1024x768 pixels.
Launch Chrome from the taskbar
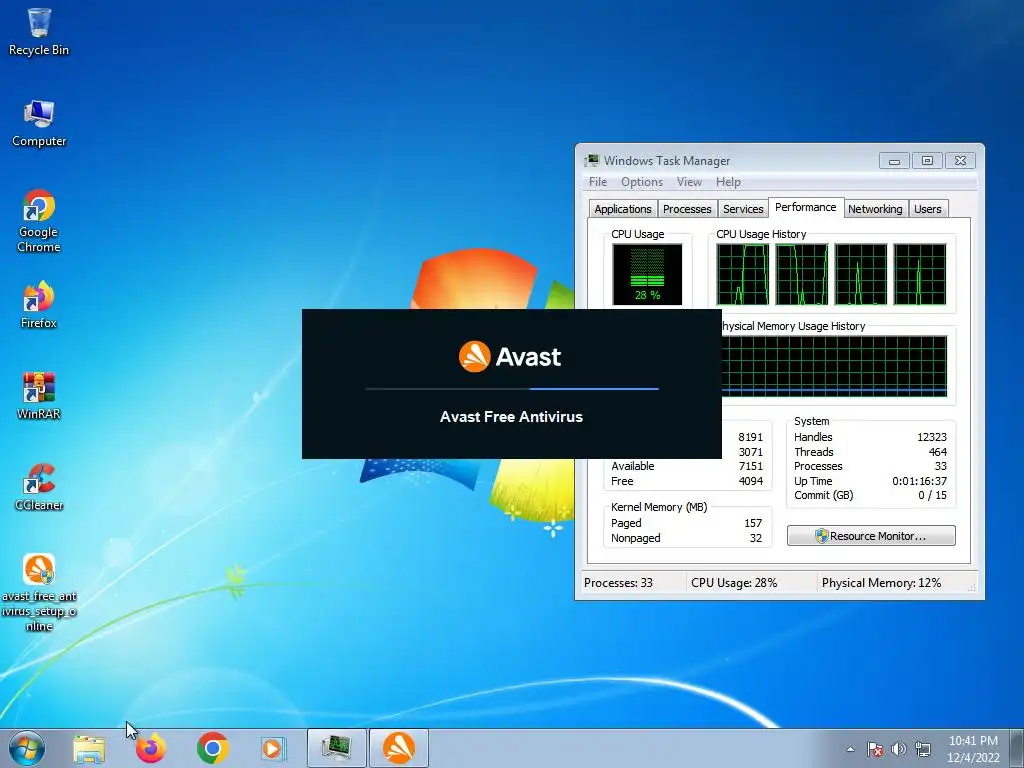click(212, 748)
